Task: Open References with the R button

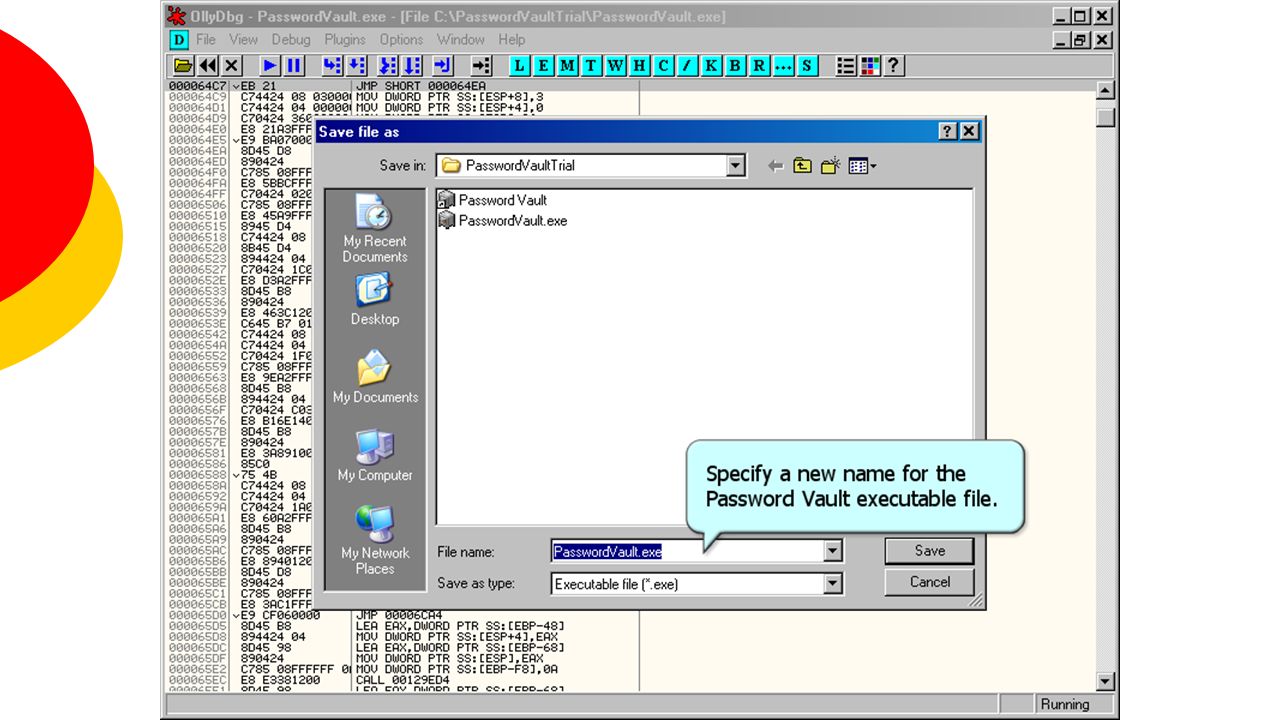Action: (x=759, y=66)
